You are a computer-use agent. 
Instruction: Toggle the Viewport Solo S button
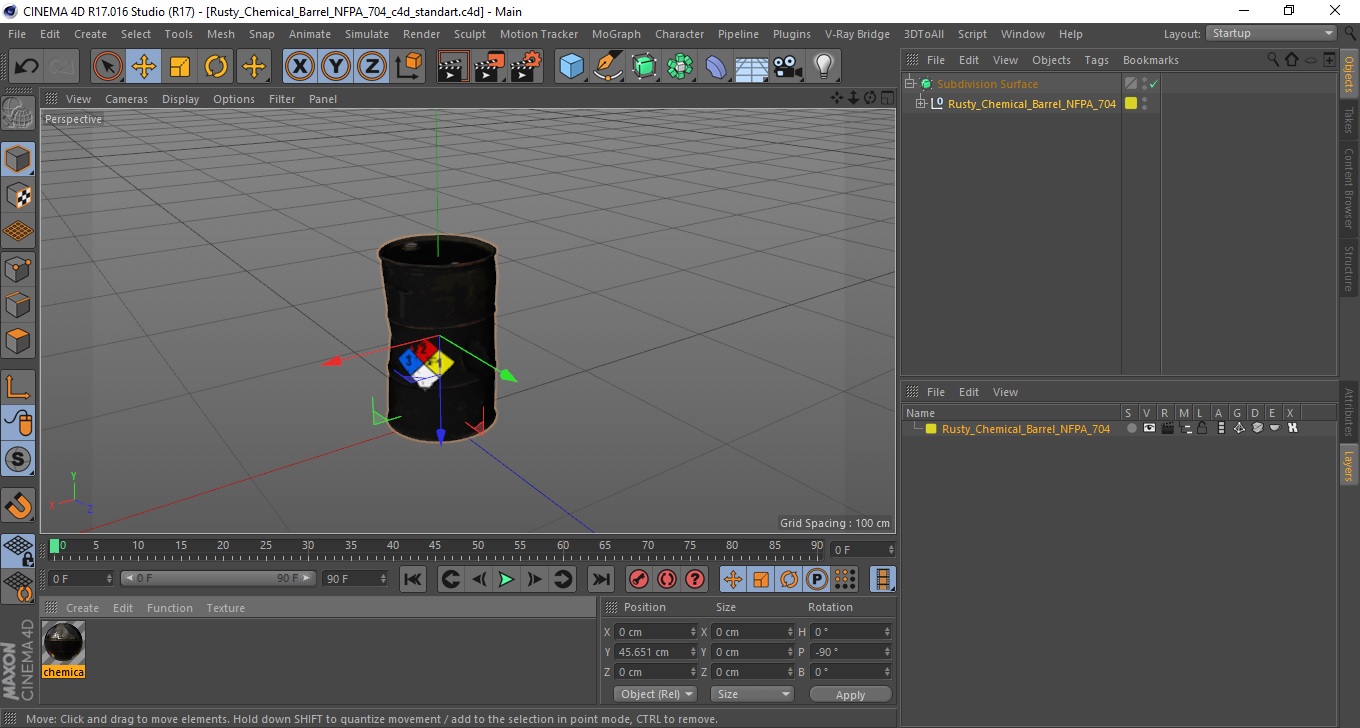click(18, 459)
